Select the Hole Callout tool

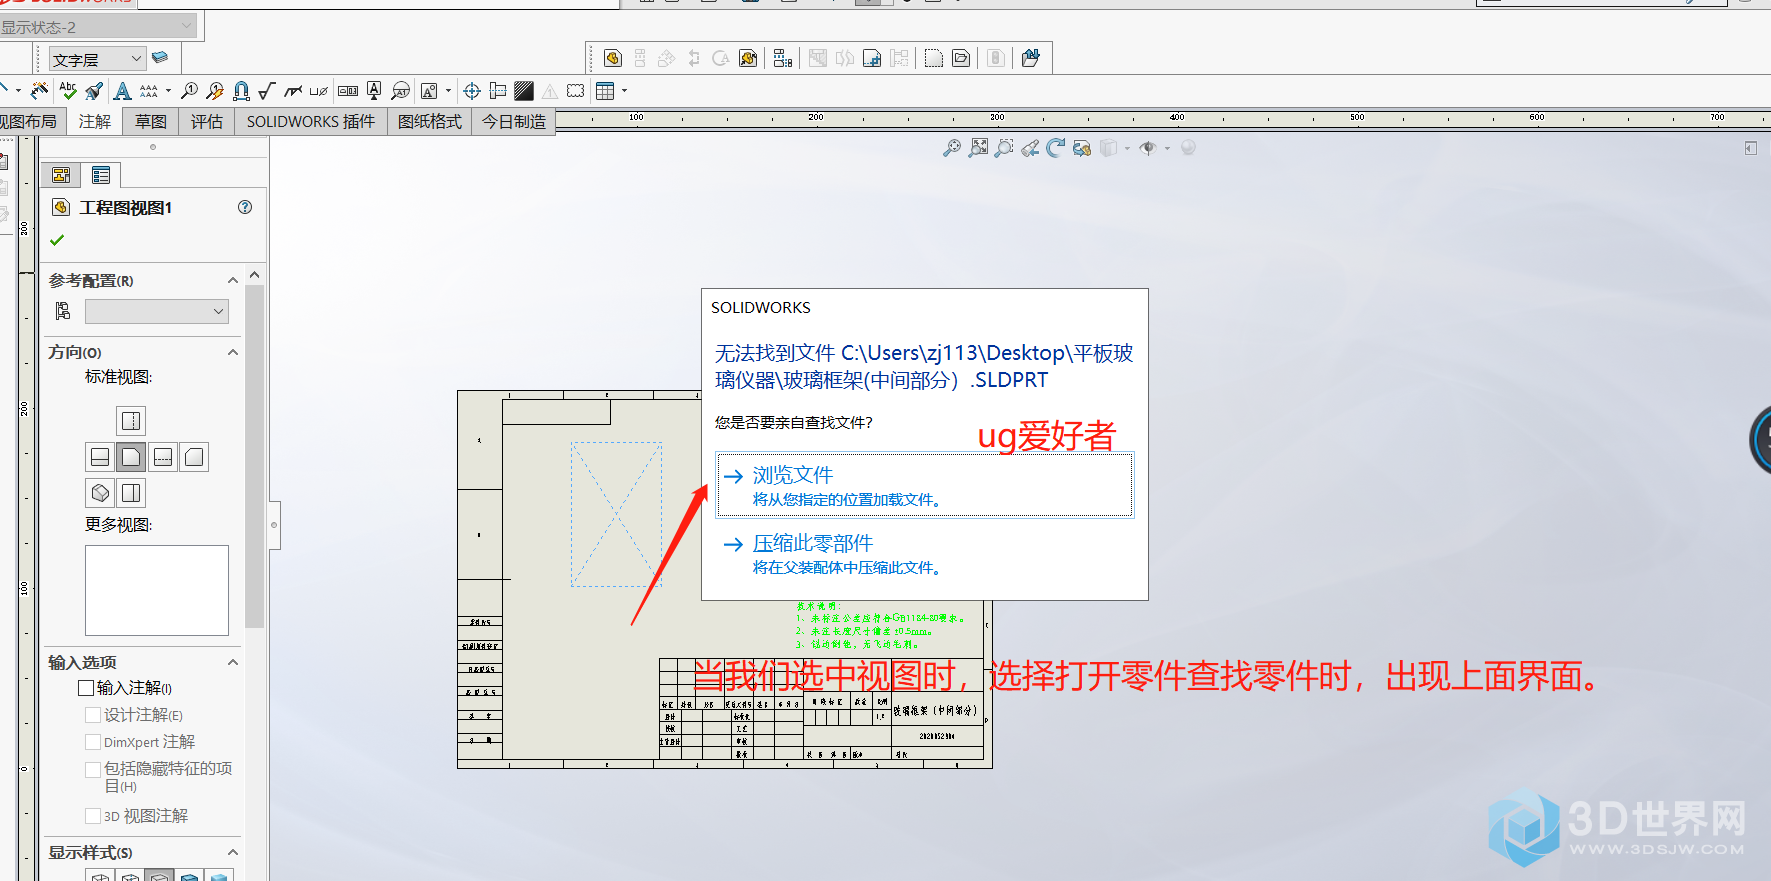tap(319, 91)
